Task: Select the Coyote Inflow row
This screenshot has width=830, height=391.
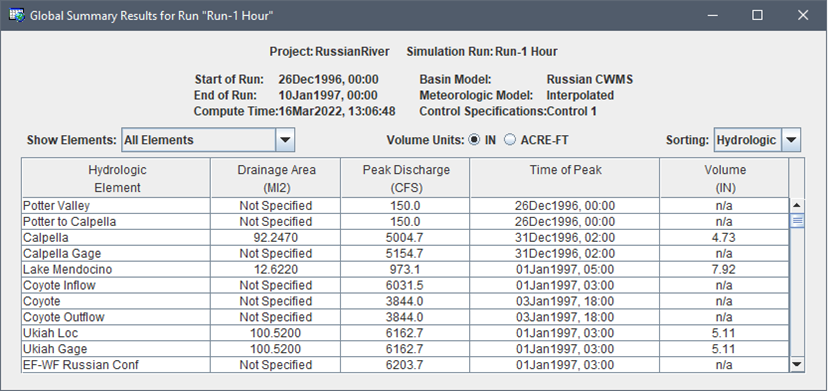Action: pos(405,285)
